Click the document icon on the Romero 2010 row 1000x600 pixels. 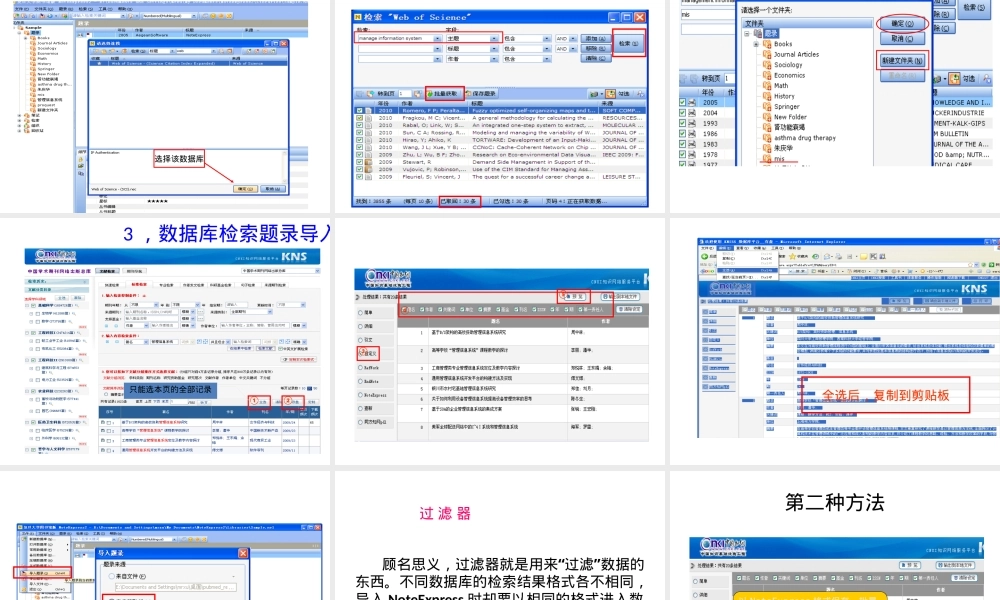point(369,110)
